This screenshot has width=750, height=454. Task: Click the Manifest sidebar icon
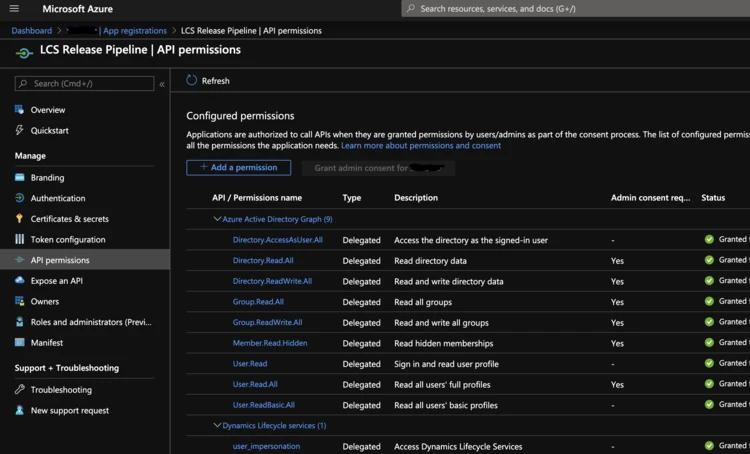click(20, 343)
